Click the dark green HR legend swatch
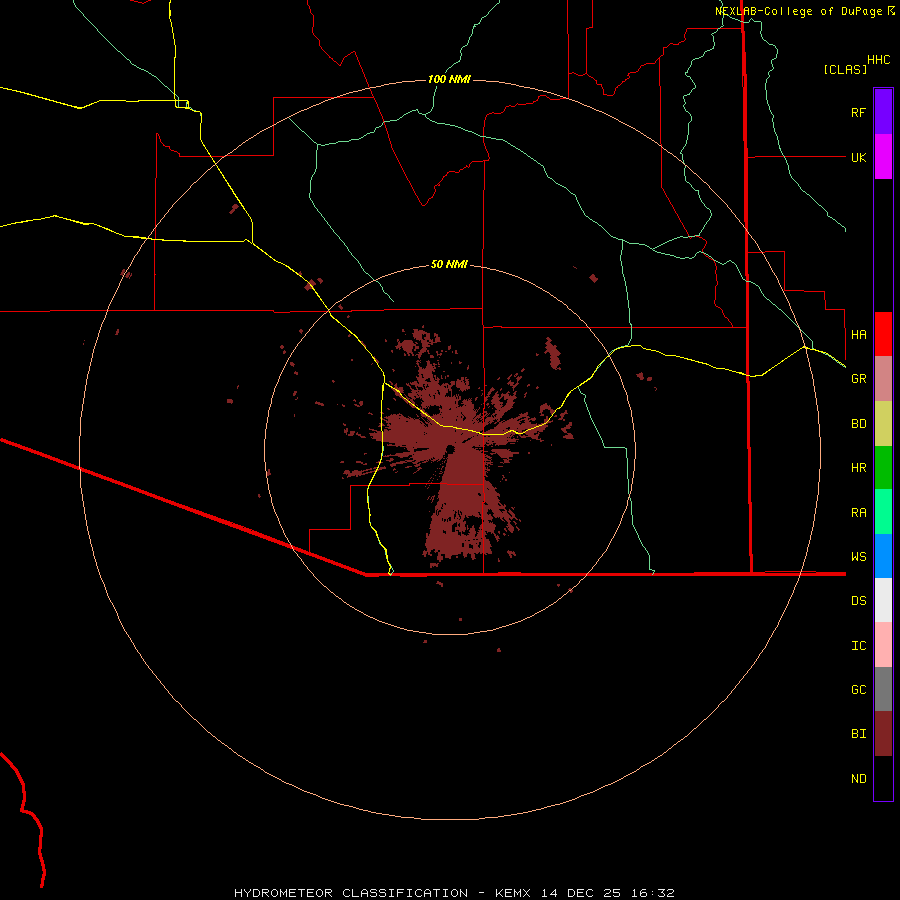900x900 pixels. (x=883, y=468)
